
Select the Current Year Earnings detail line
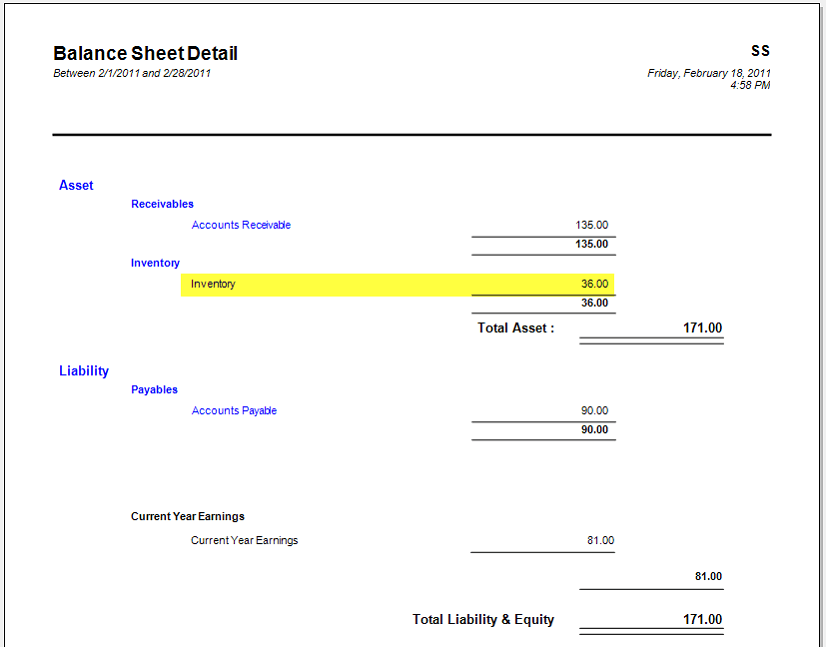pyautogui.click(x=244, y=540)
